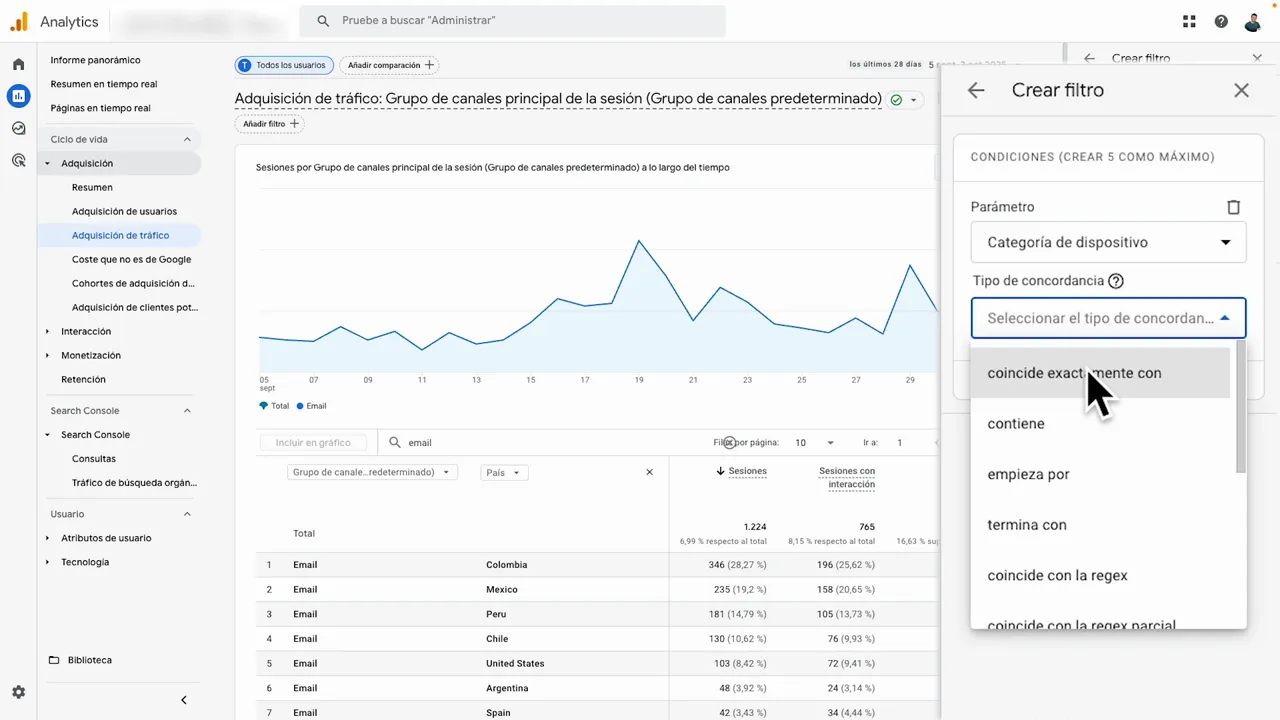Viewport: 1280px width, 720px height.
Task: Open rows per page dropdown showing 10
Action: [x=814, y=442]
